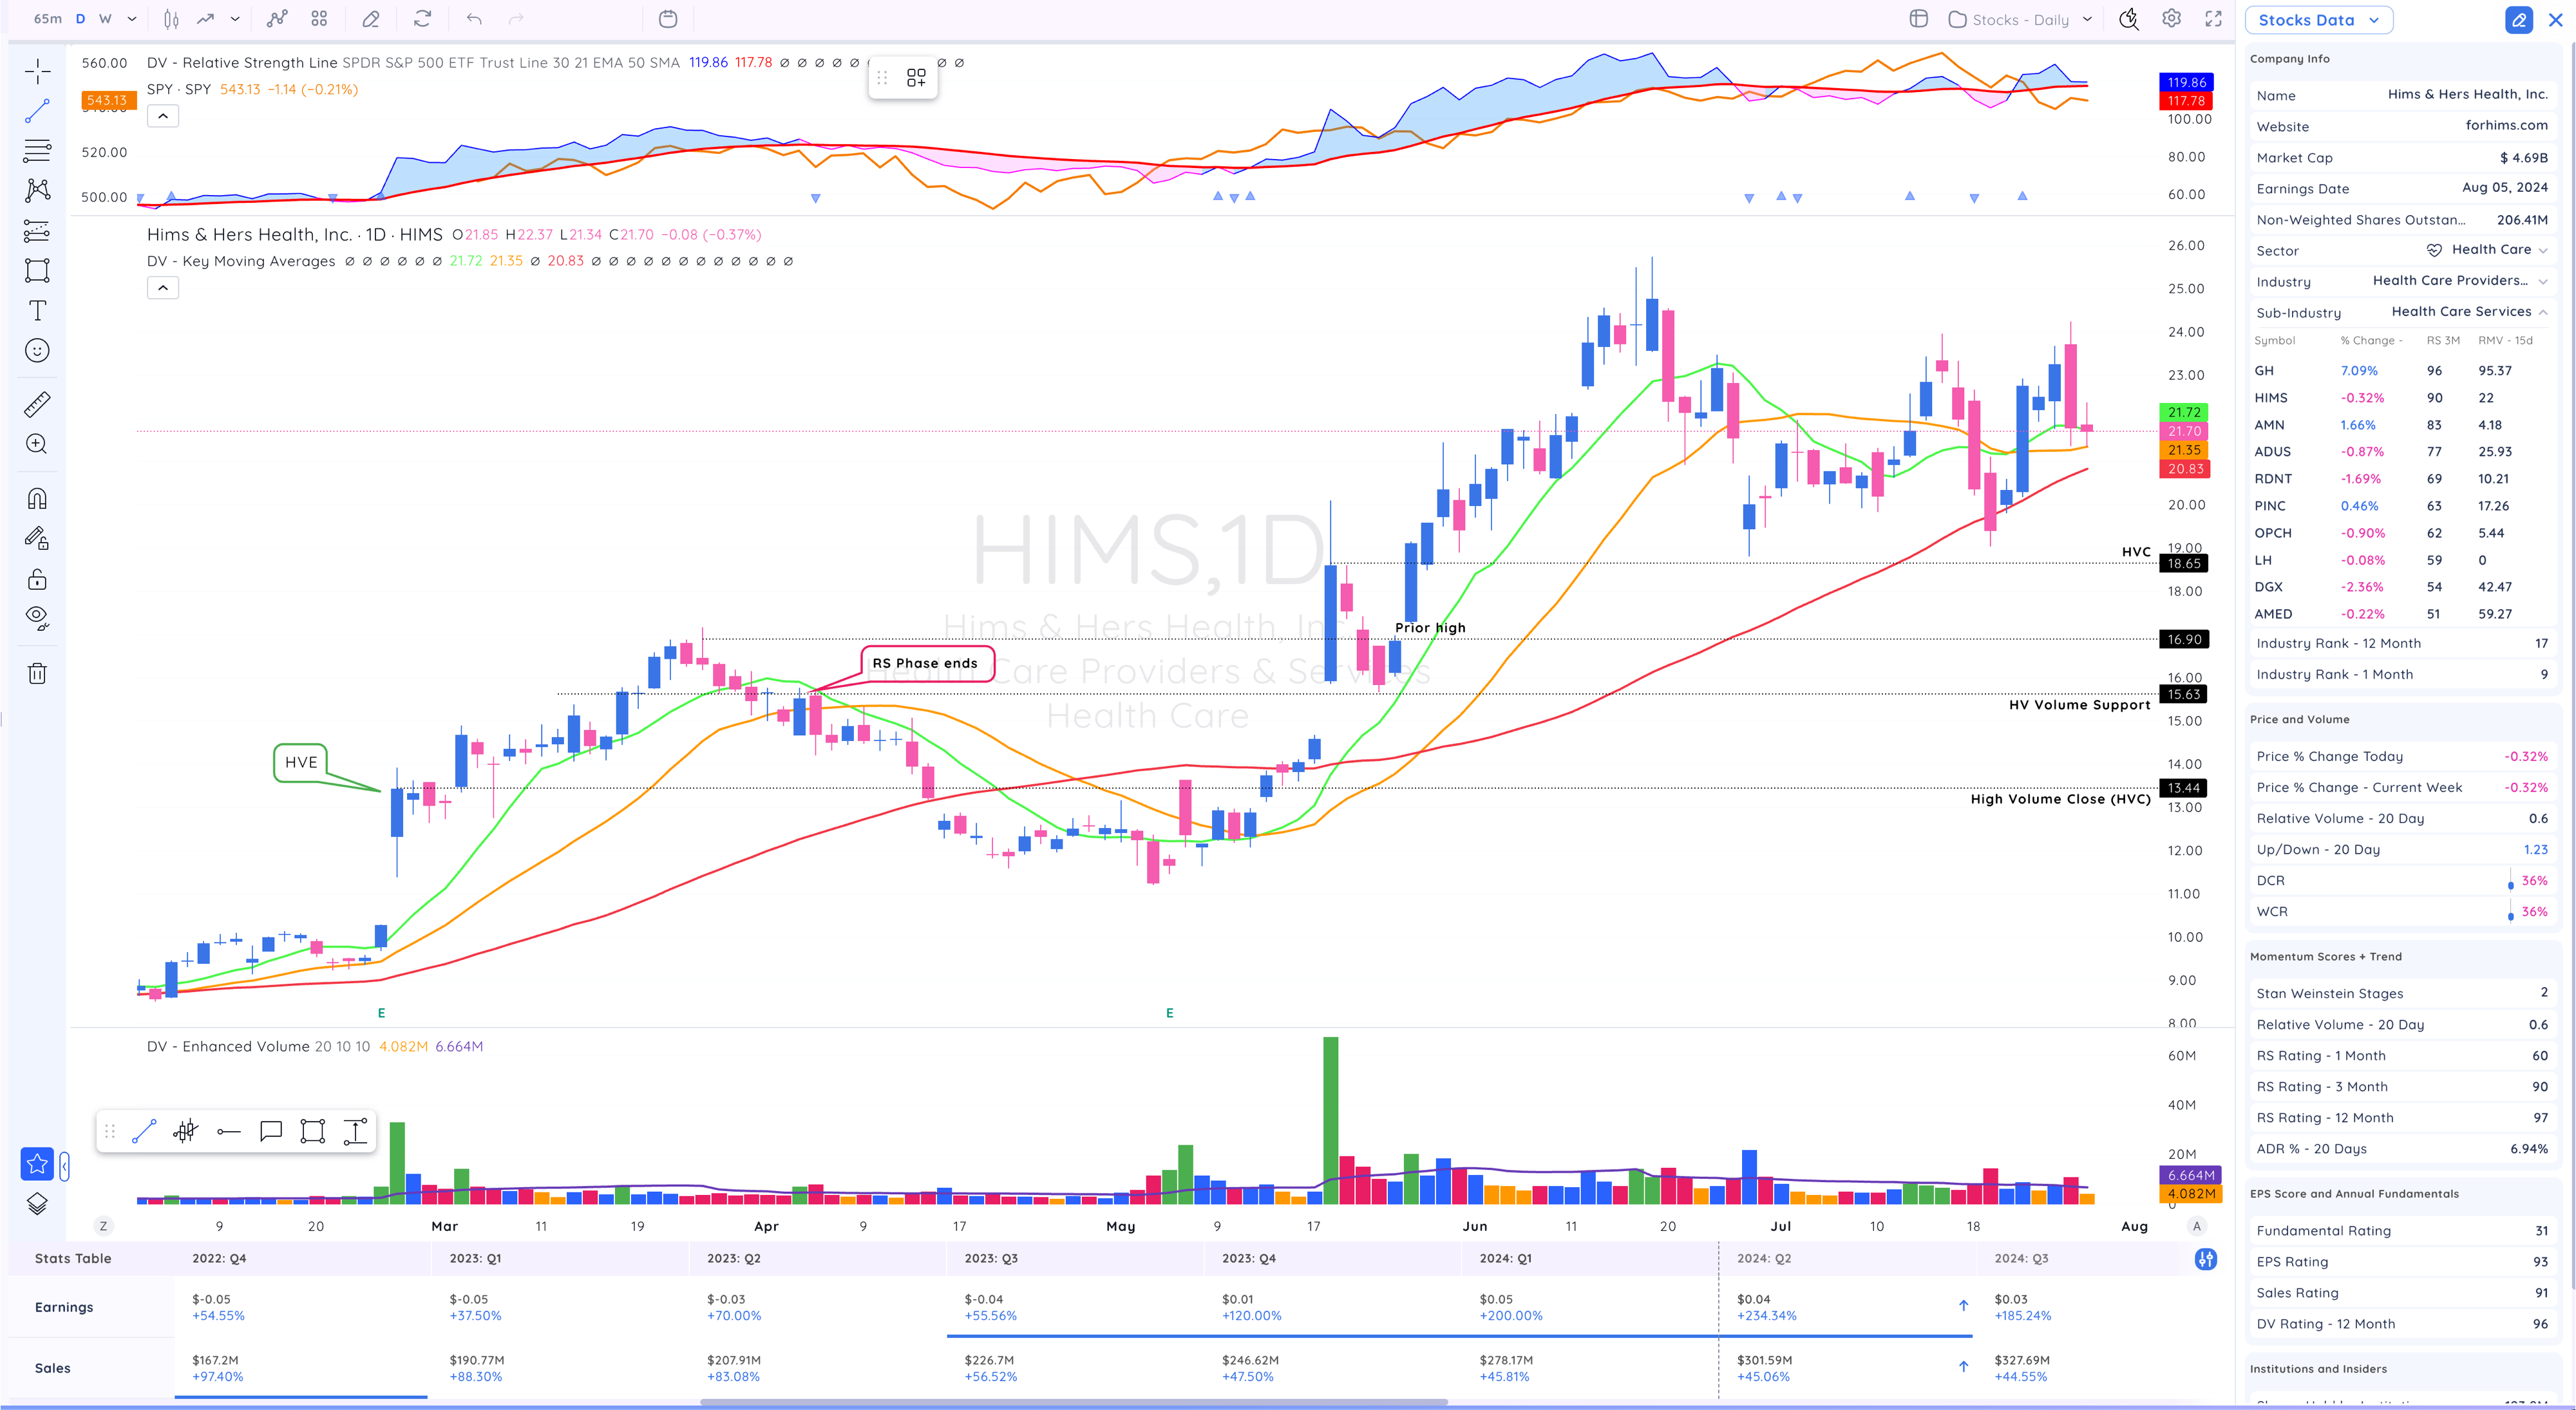The height and width of the screenshot is (1410, 2576).
Task: Click the trash remove drawings icon
Action: [37, 673]
